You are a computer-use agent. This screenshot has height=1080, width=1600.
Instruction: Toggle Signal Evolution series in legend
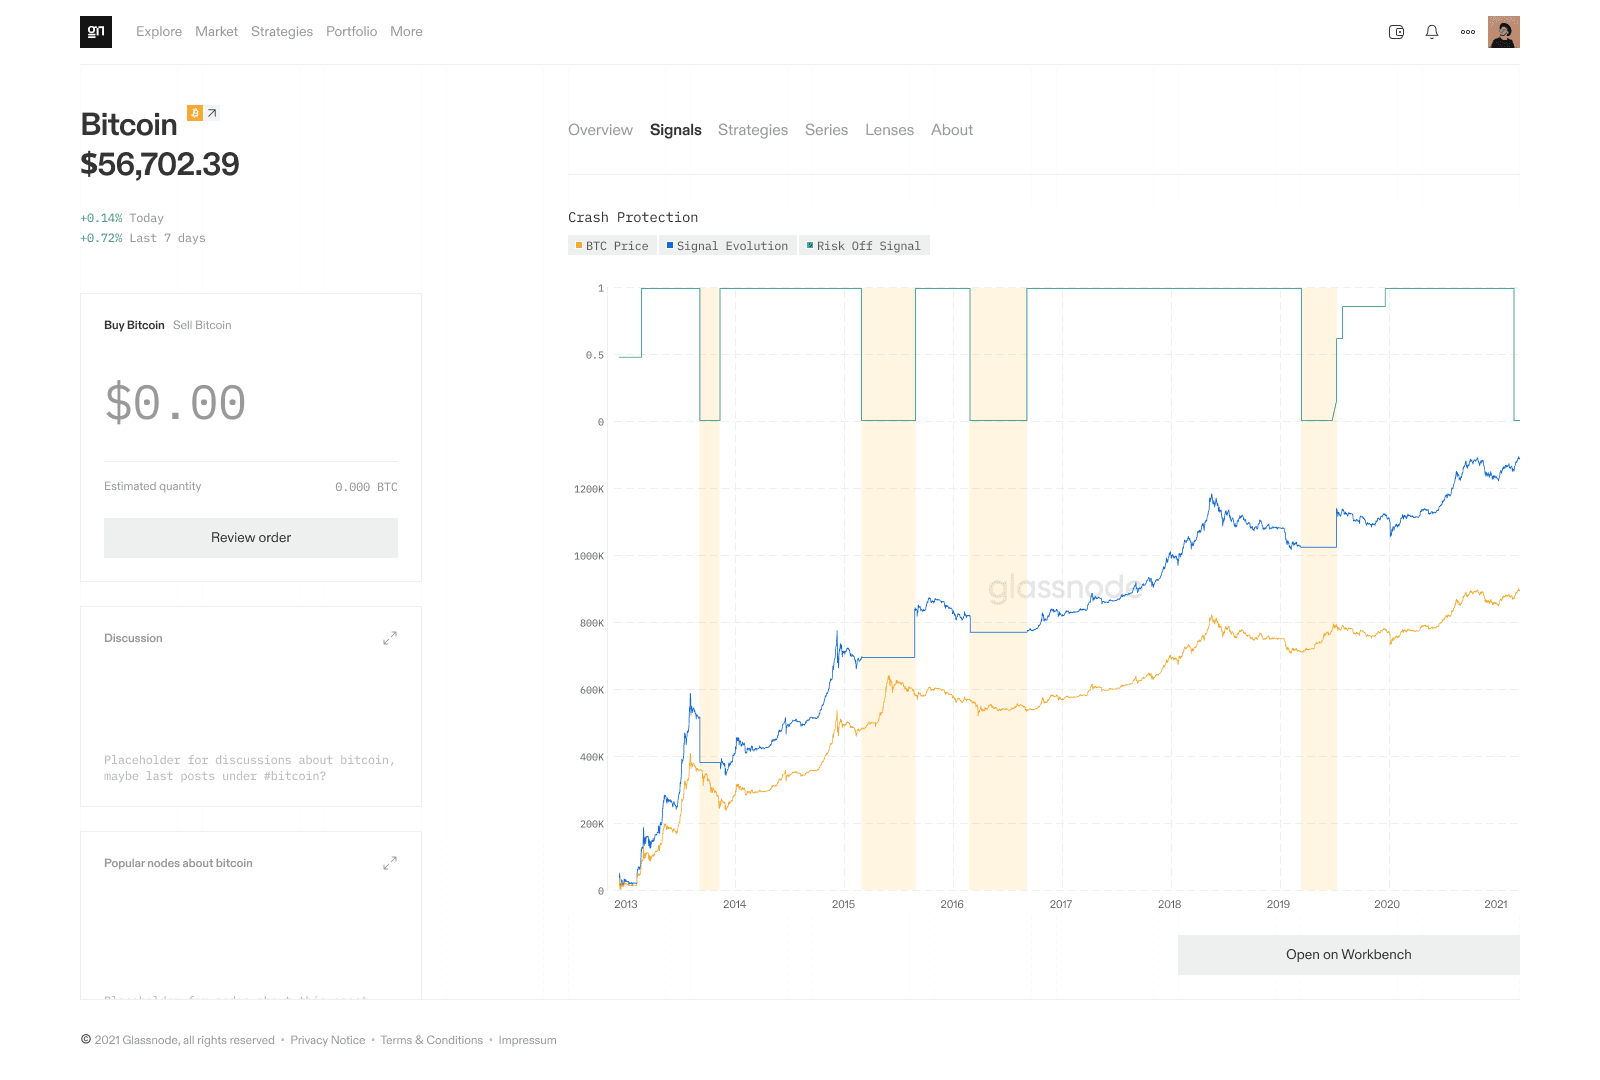click(x=727, y=246)
